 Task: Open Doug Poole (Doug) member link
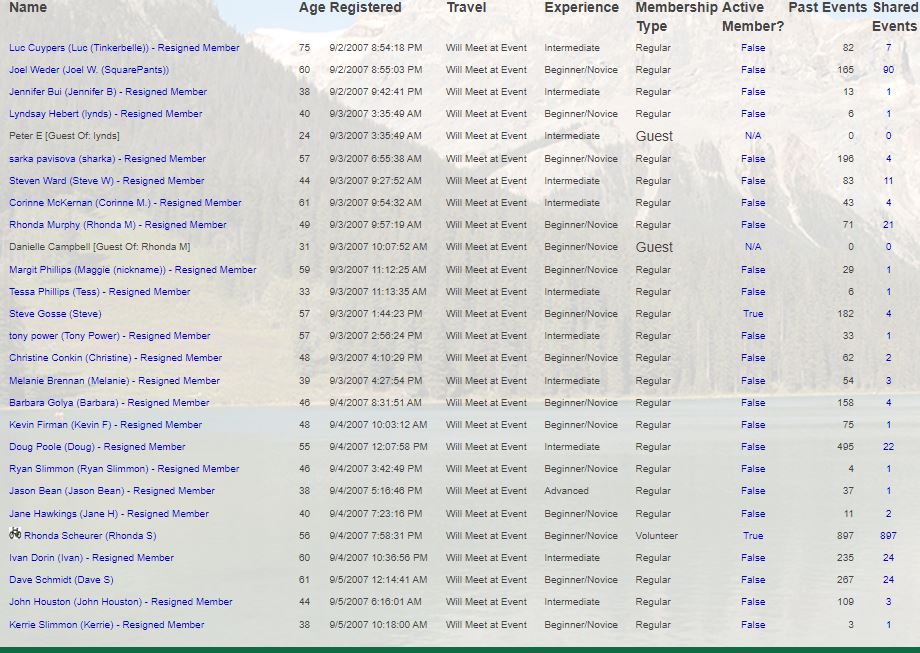tap(97, 447)
